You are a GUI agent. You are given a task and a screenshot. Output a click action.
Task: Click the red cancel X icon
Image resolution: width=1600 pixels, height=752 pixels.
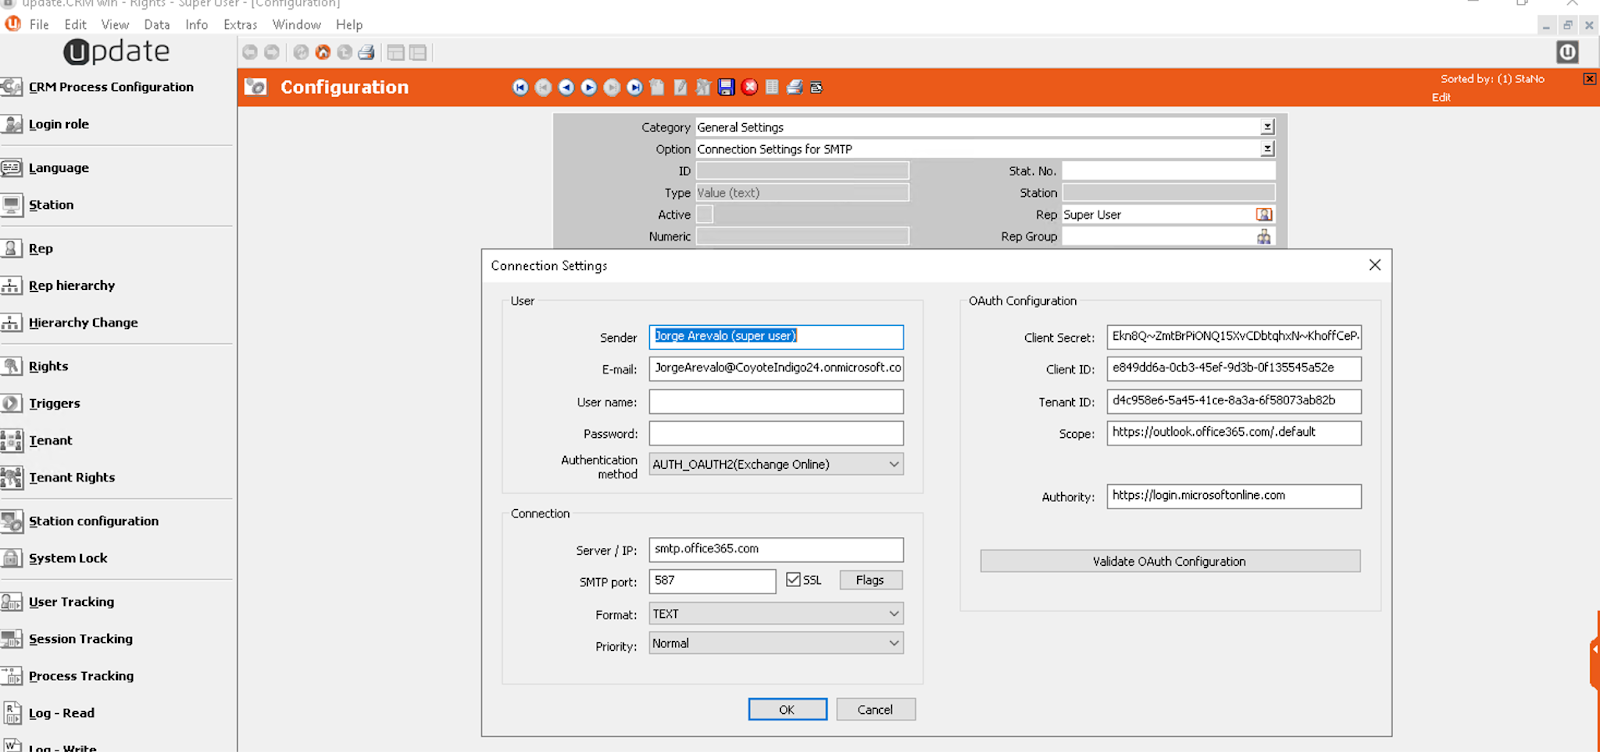pos(749,87)
